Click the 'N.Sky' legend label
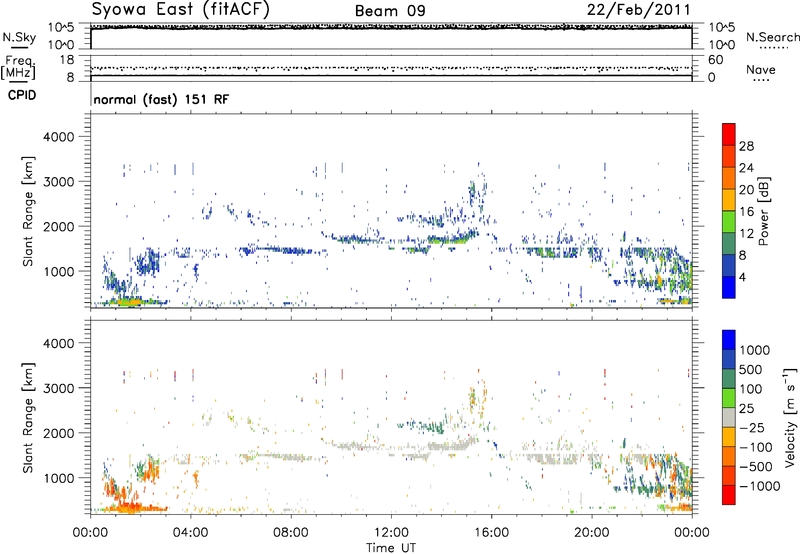 coord(19,38)
